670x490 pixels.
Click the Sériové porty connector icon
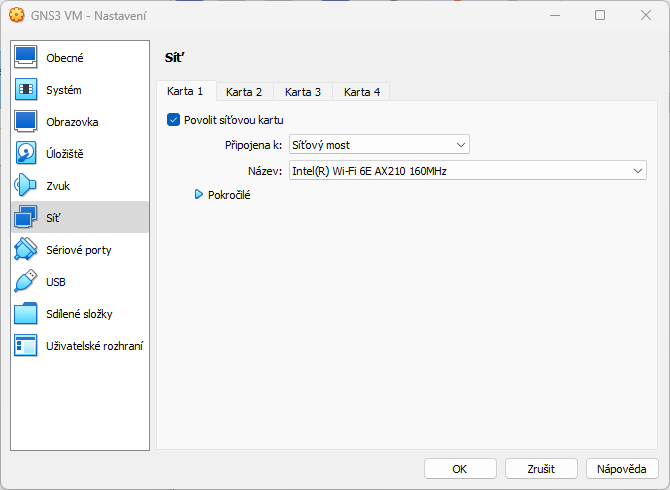pyautogui.click(x=26, y=249)
